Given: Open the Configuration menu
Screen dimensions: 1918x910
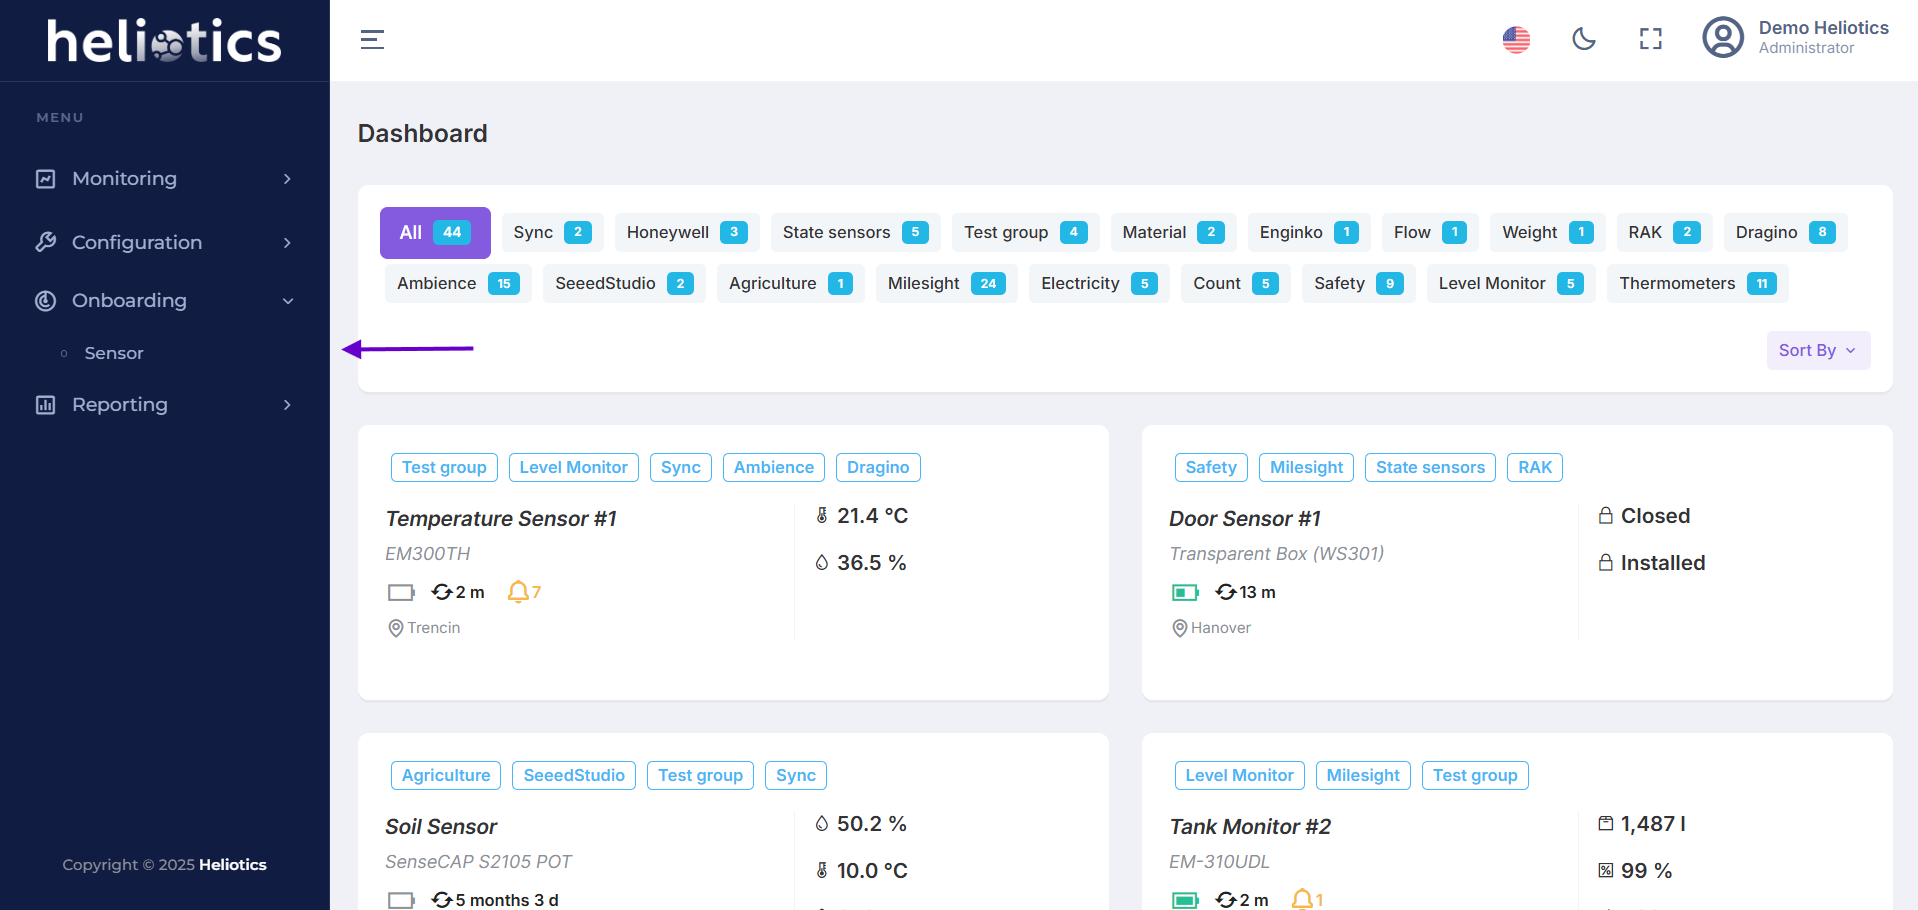Looking at the screenshot, I should pyautogui.click(x=165, y=243).
